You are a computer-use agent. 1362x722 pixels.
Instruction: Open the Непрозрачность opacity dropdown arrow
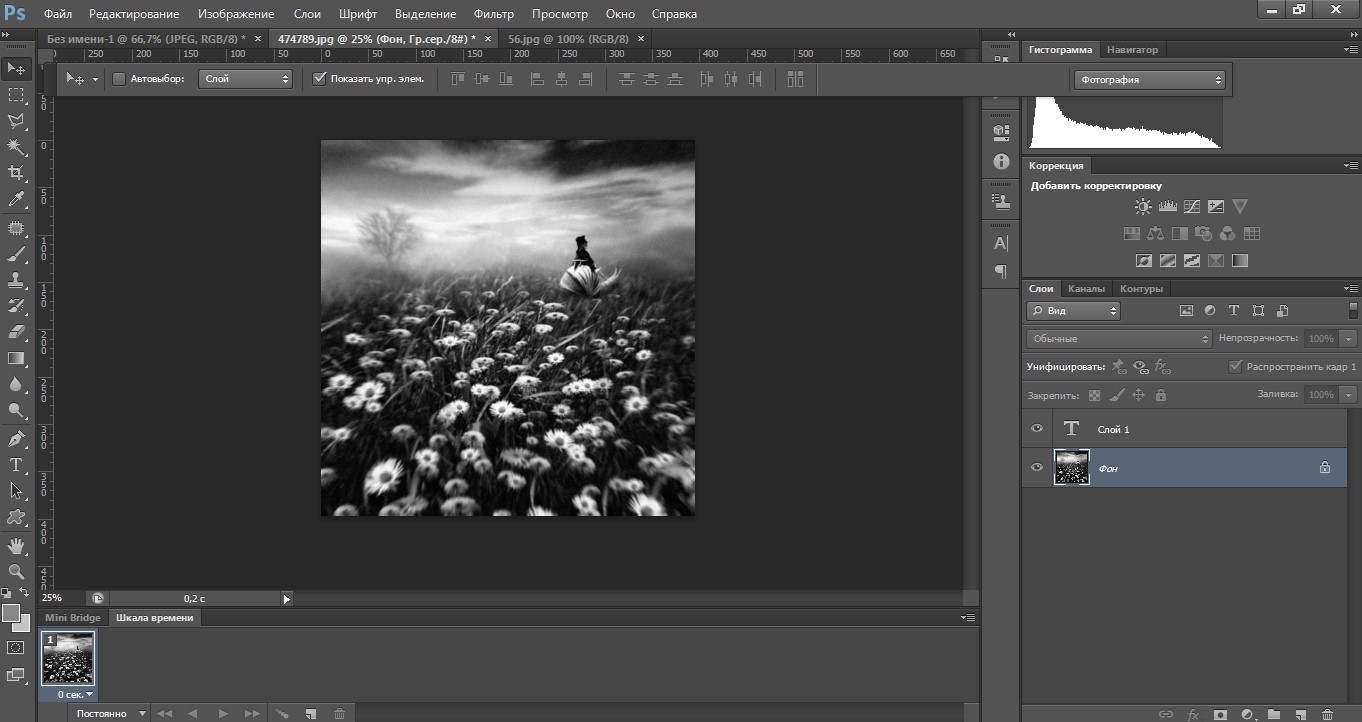click(1349, 339)
